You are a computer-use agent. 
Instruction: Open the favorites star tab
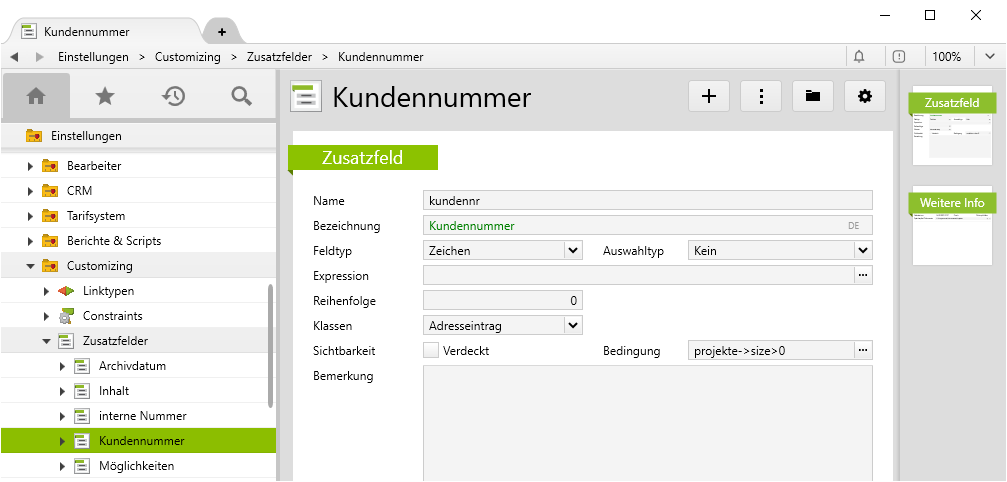pos(105,96)
